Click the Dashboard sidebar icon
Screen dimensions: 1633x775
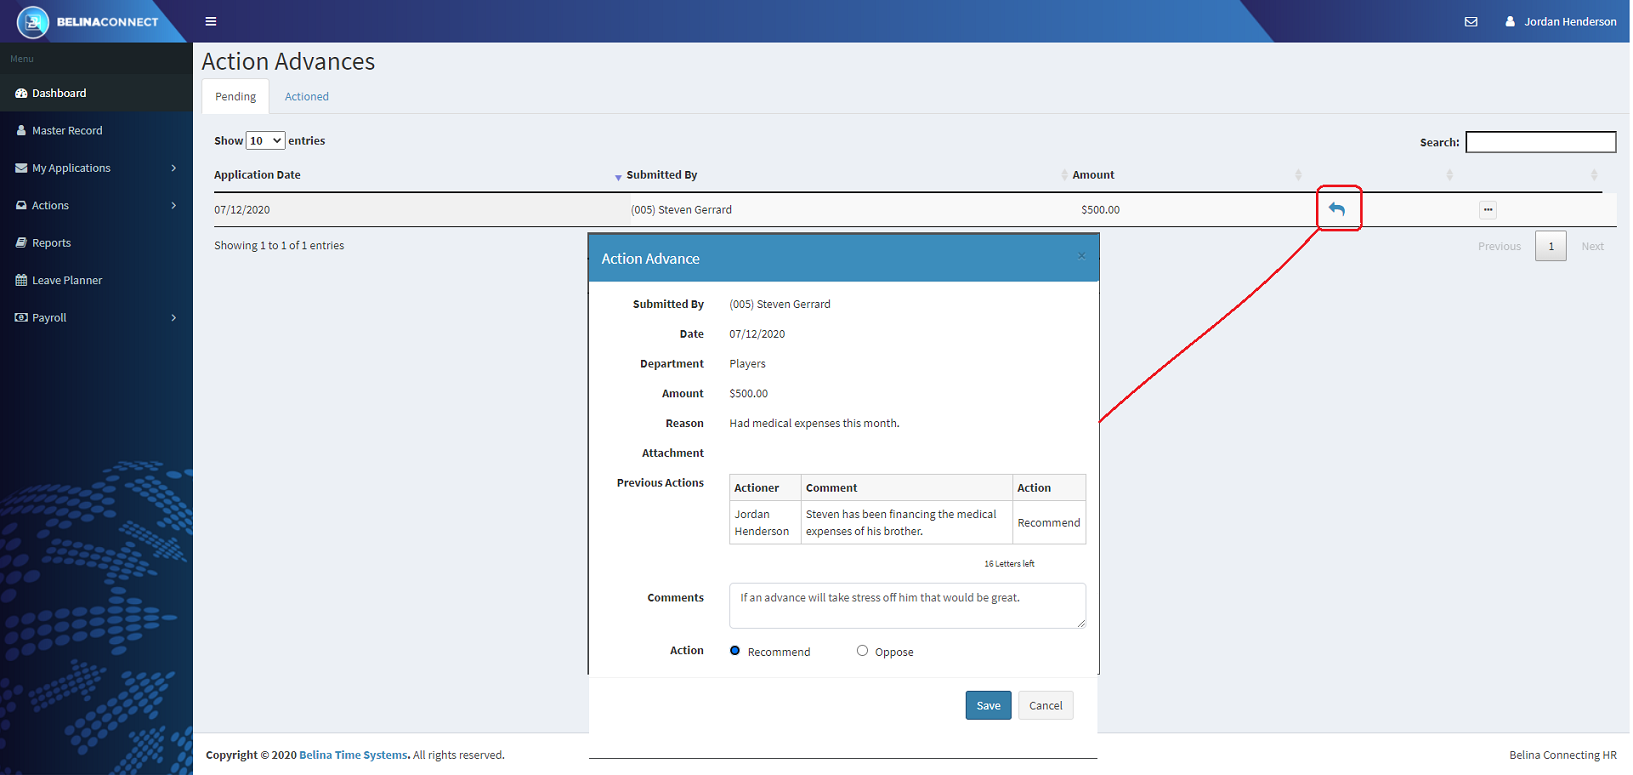[x=21, y=93]
